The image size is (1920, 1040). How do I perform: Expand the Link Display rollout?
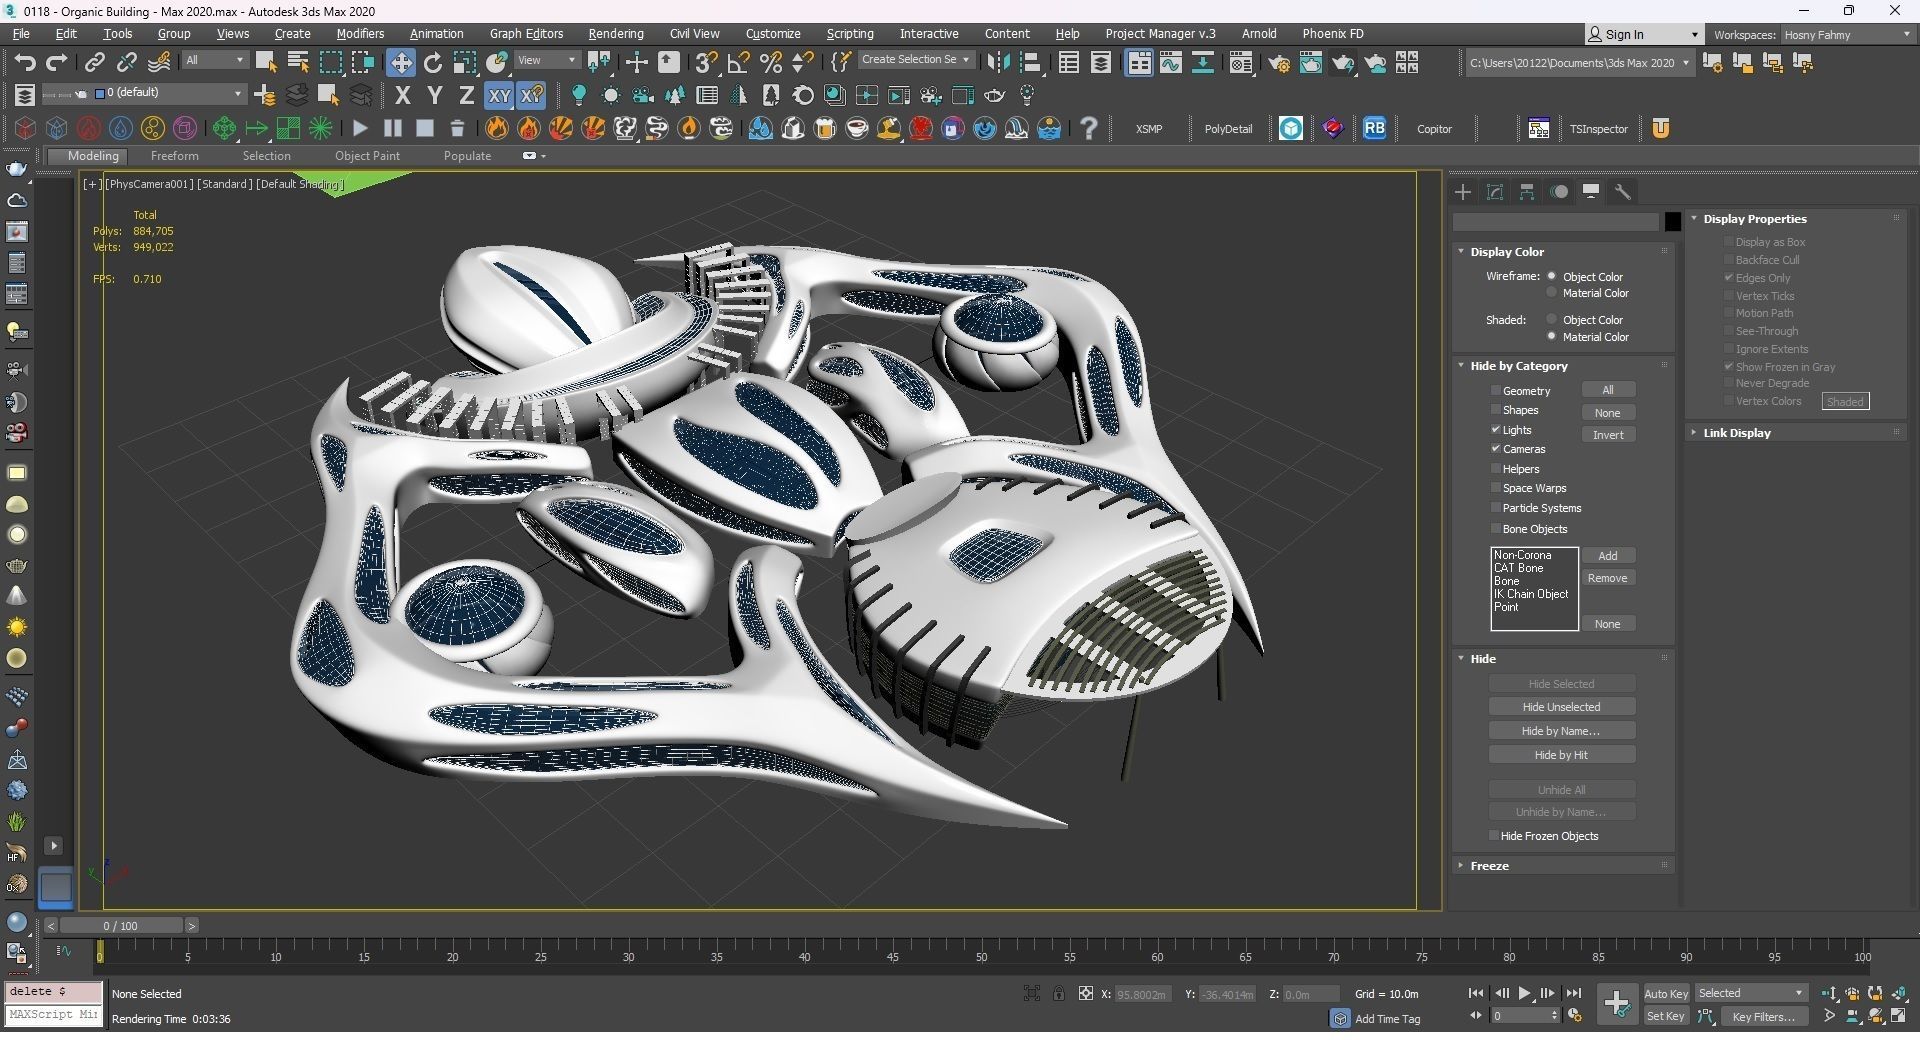pos(1737,433)
